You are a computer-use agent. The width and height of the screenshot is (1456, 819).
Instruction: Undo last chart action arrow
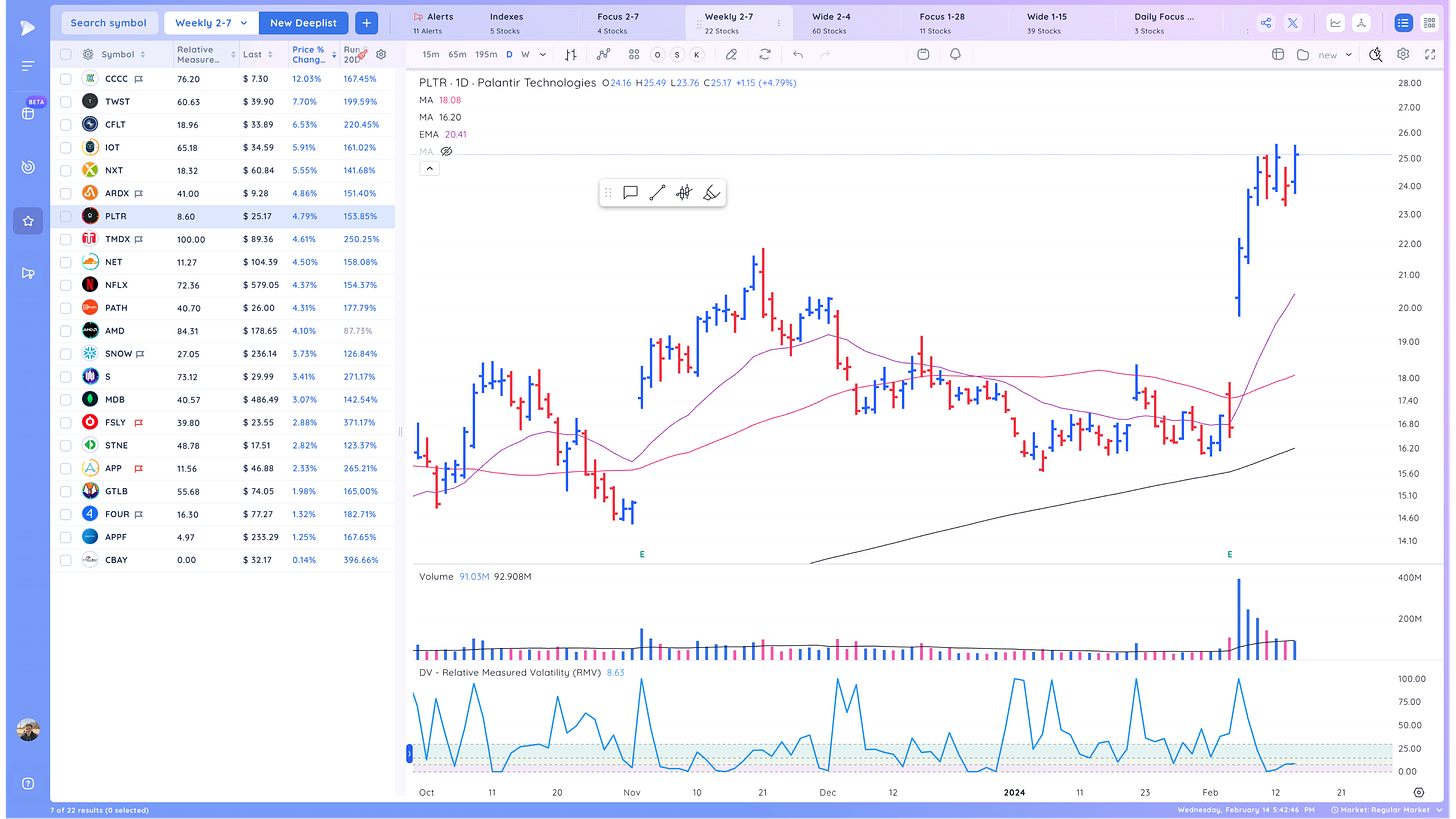(x=797, y=54)
